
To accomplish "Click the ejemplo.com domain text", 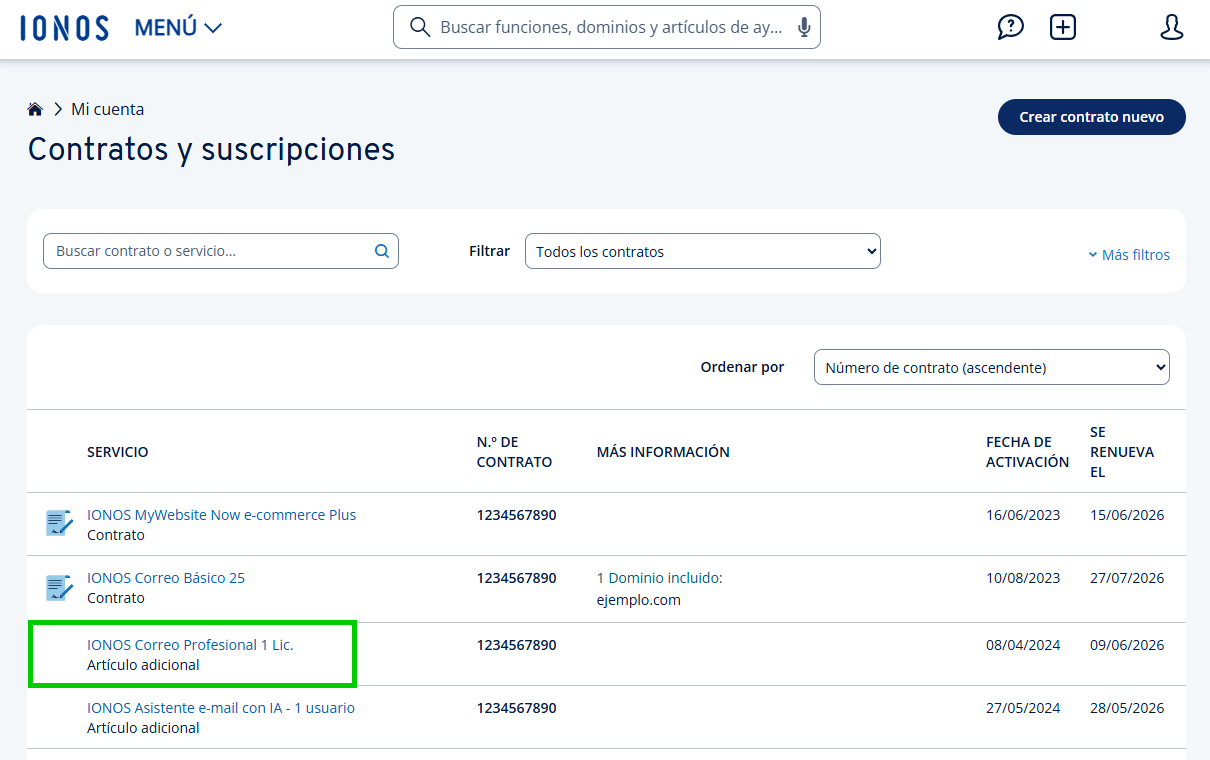I will 639,600.
